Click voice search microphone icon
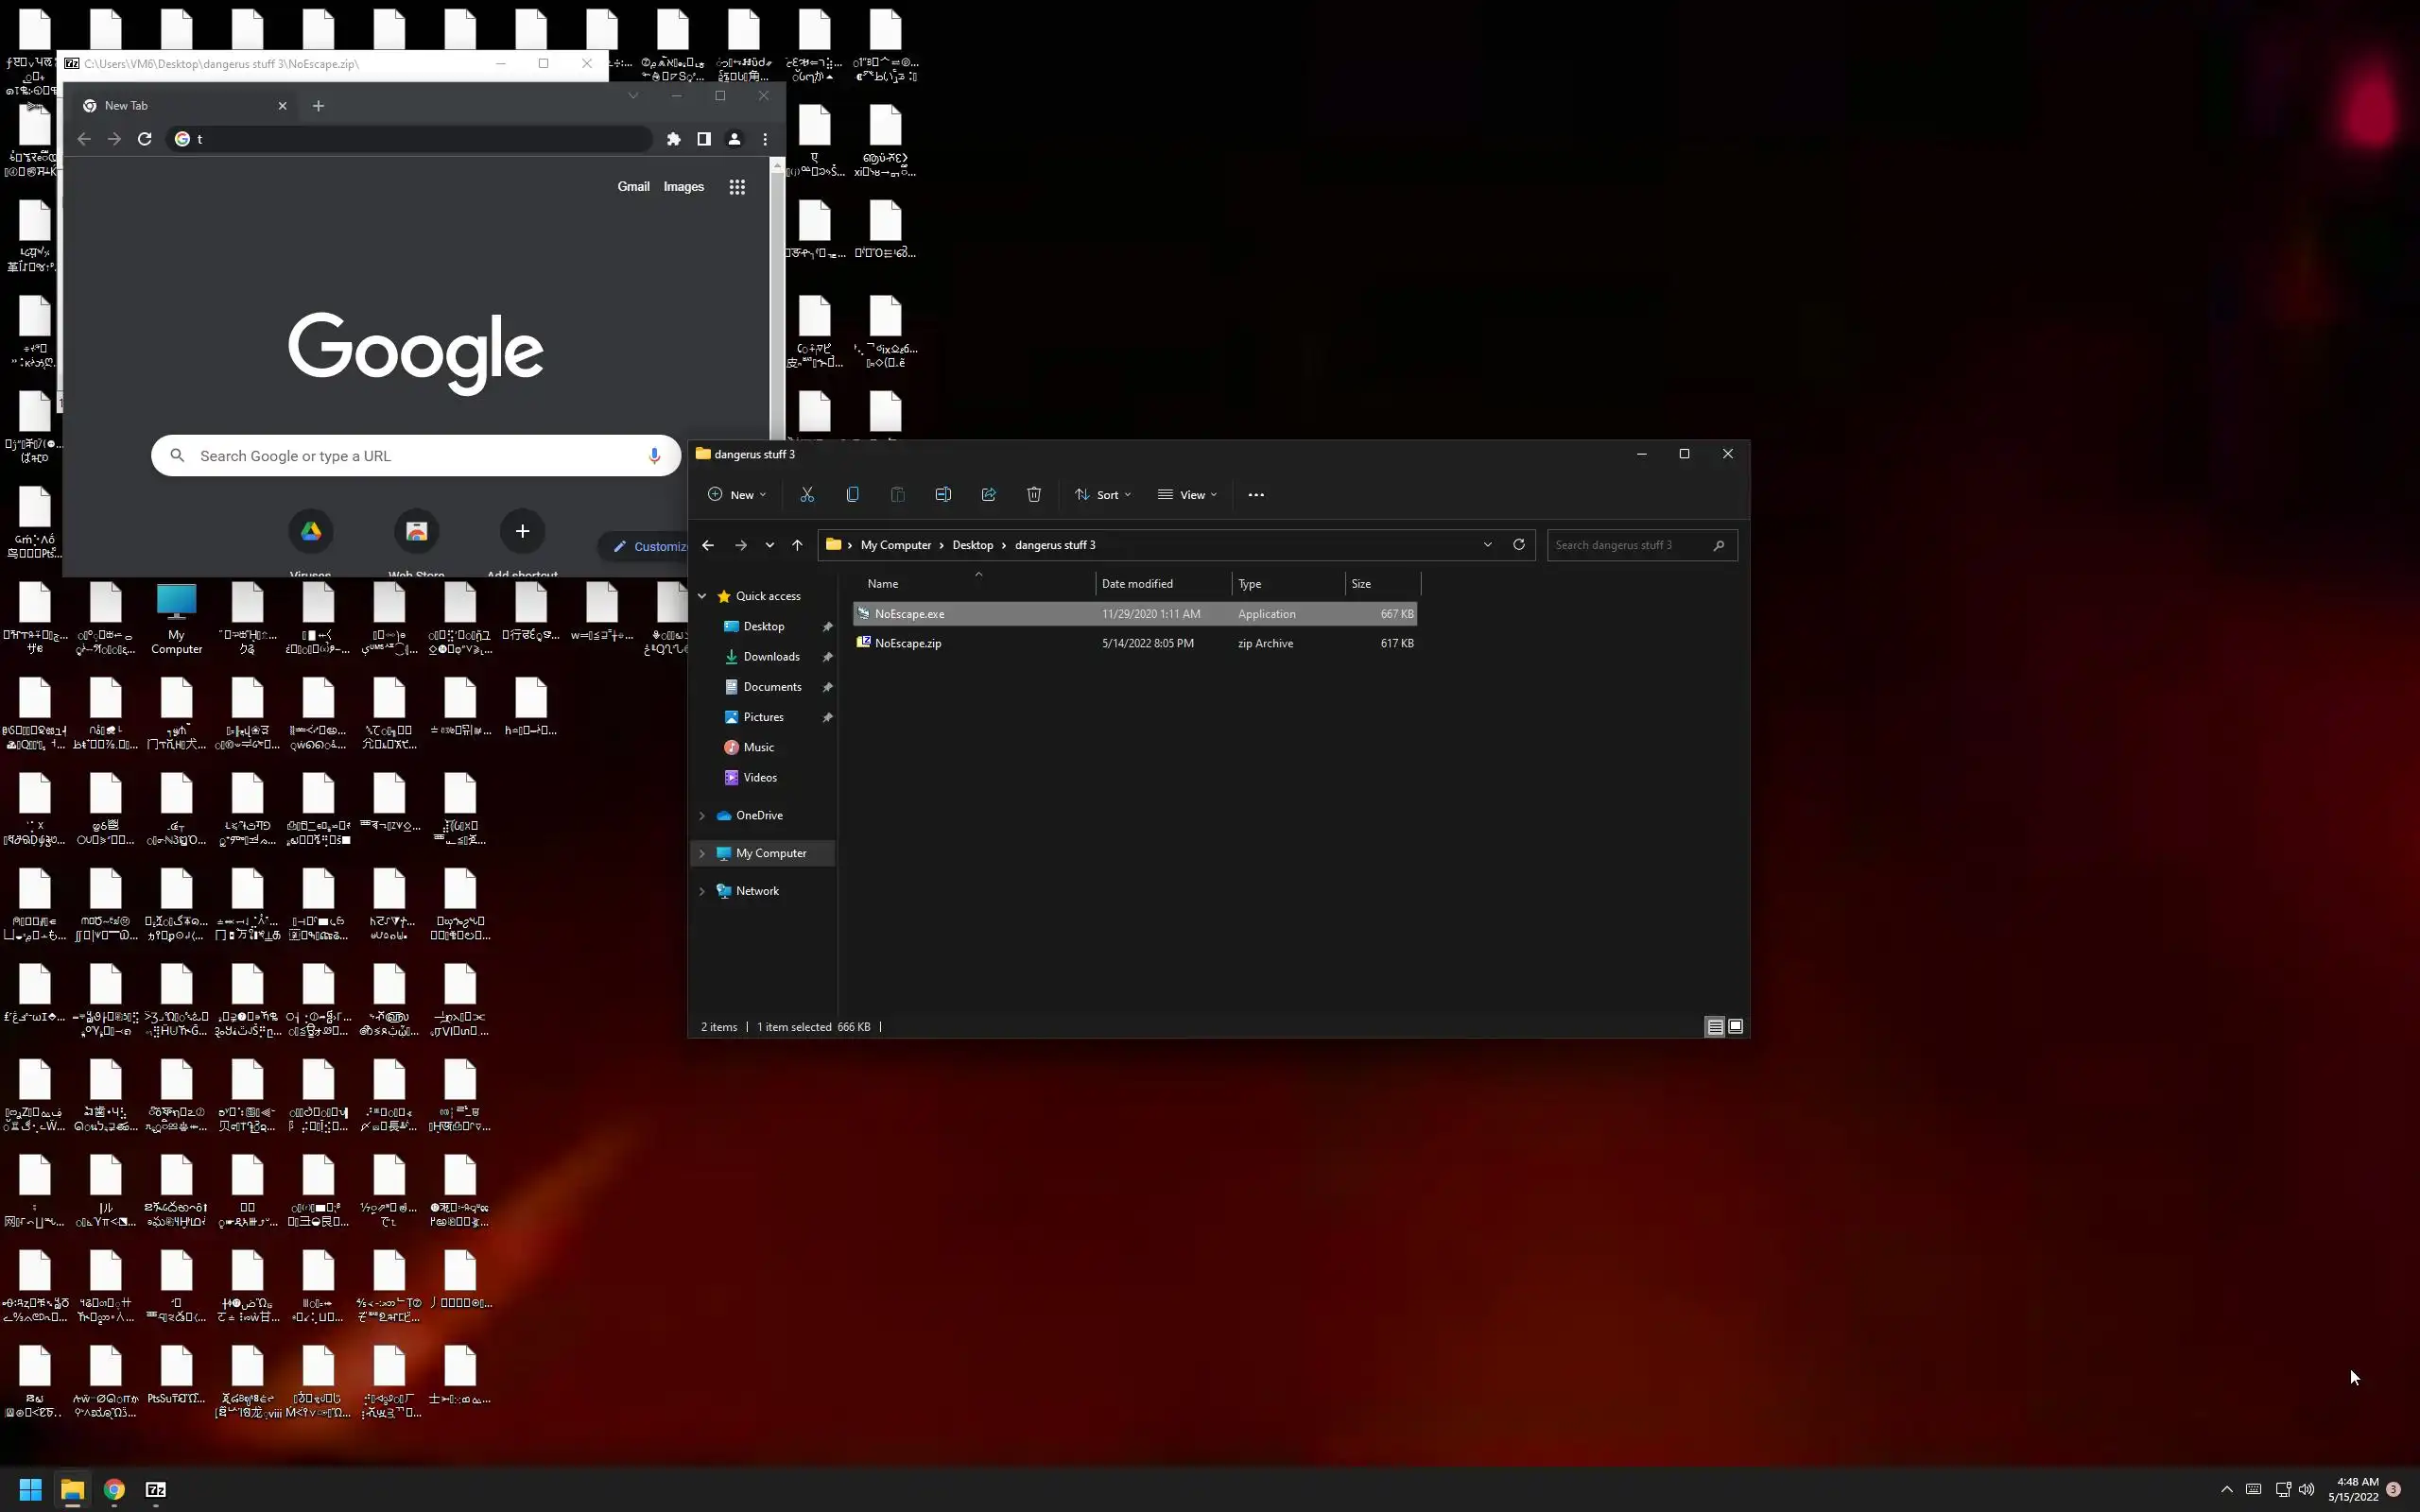 [654, 456]
